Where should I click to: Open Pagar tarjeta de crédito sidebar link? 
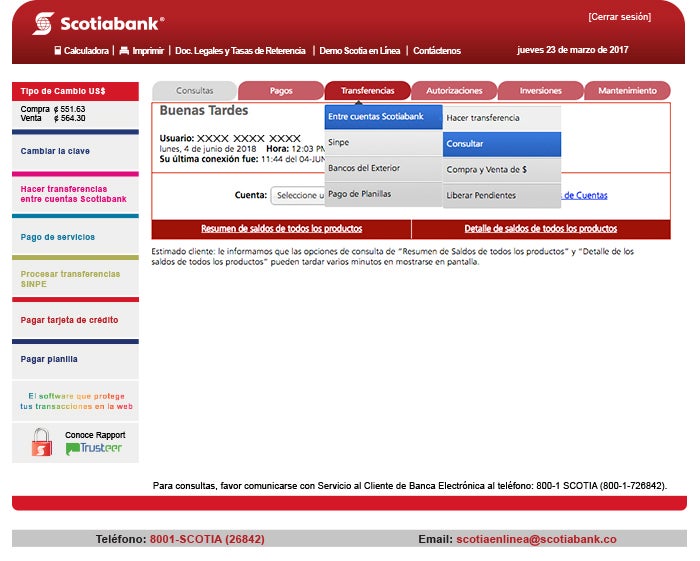pos(69,320)
